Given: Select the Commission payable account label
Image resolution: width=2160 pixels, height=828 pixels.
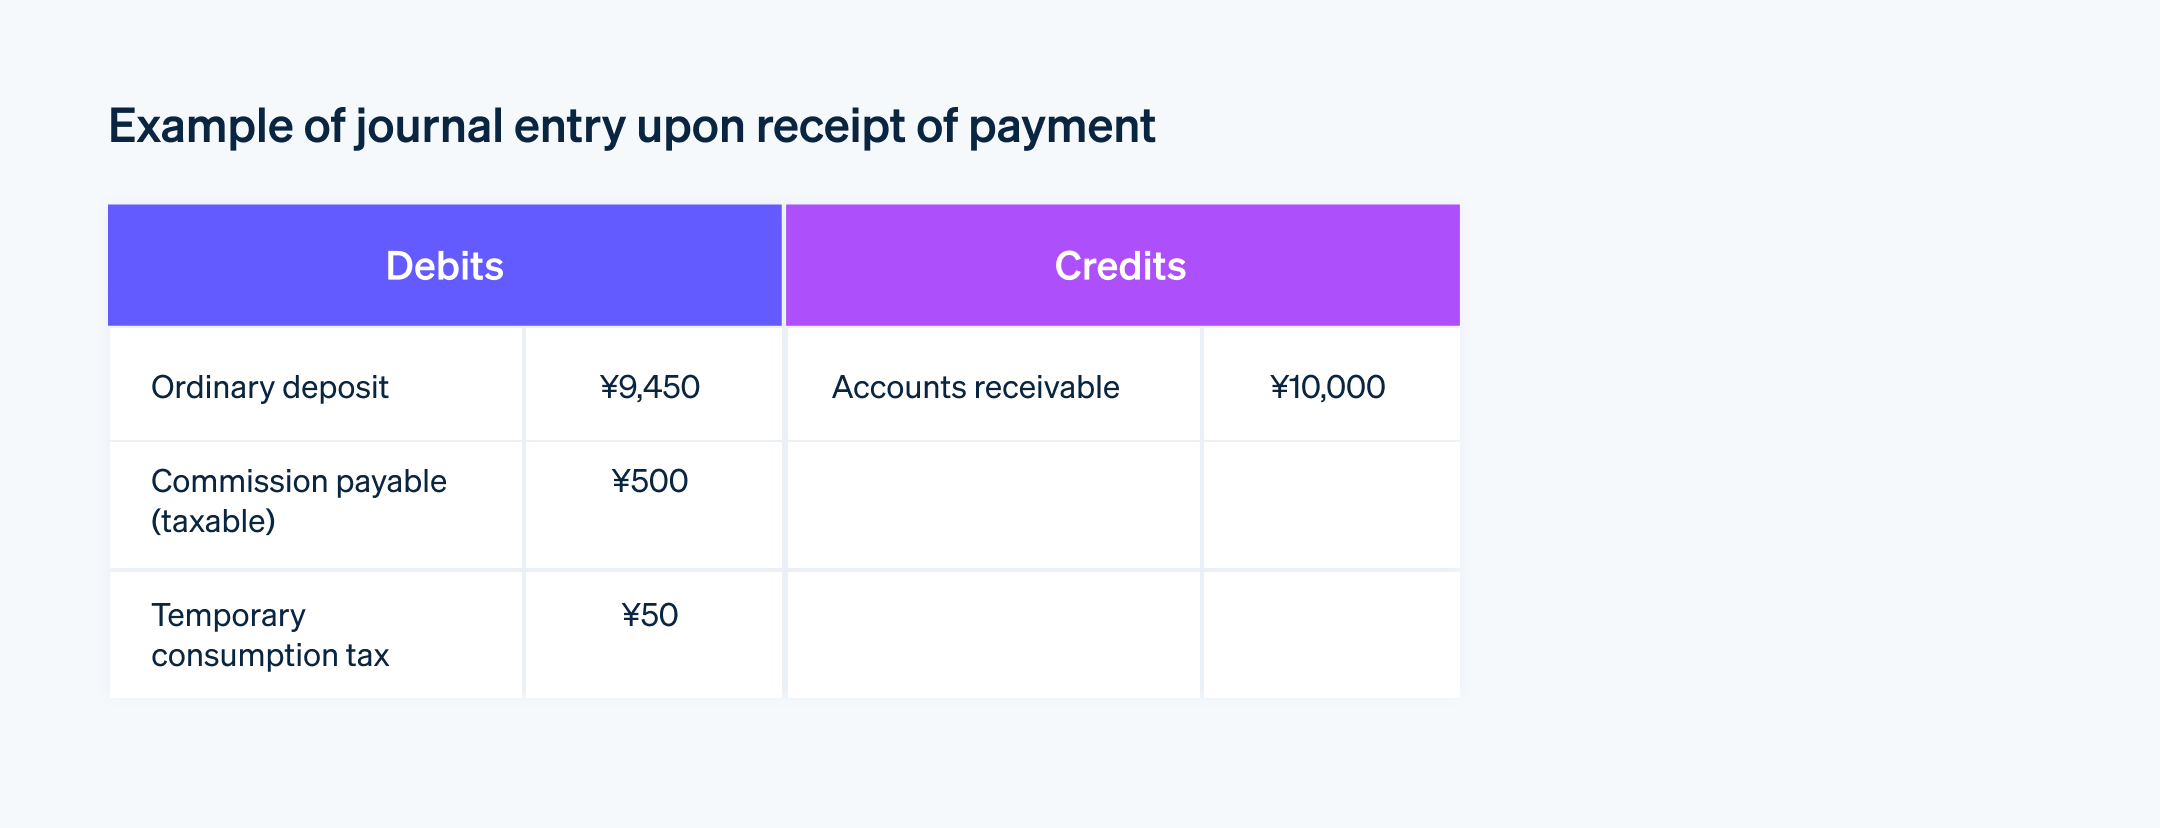Looking at the screenshot, I should pyautogui.click(x=298, y=481).
